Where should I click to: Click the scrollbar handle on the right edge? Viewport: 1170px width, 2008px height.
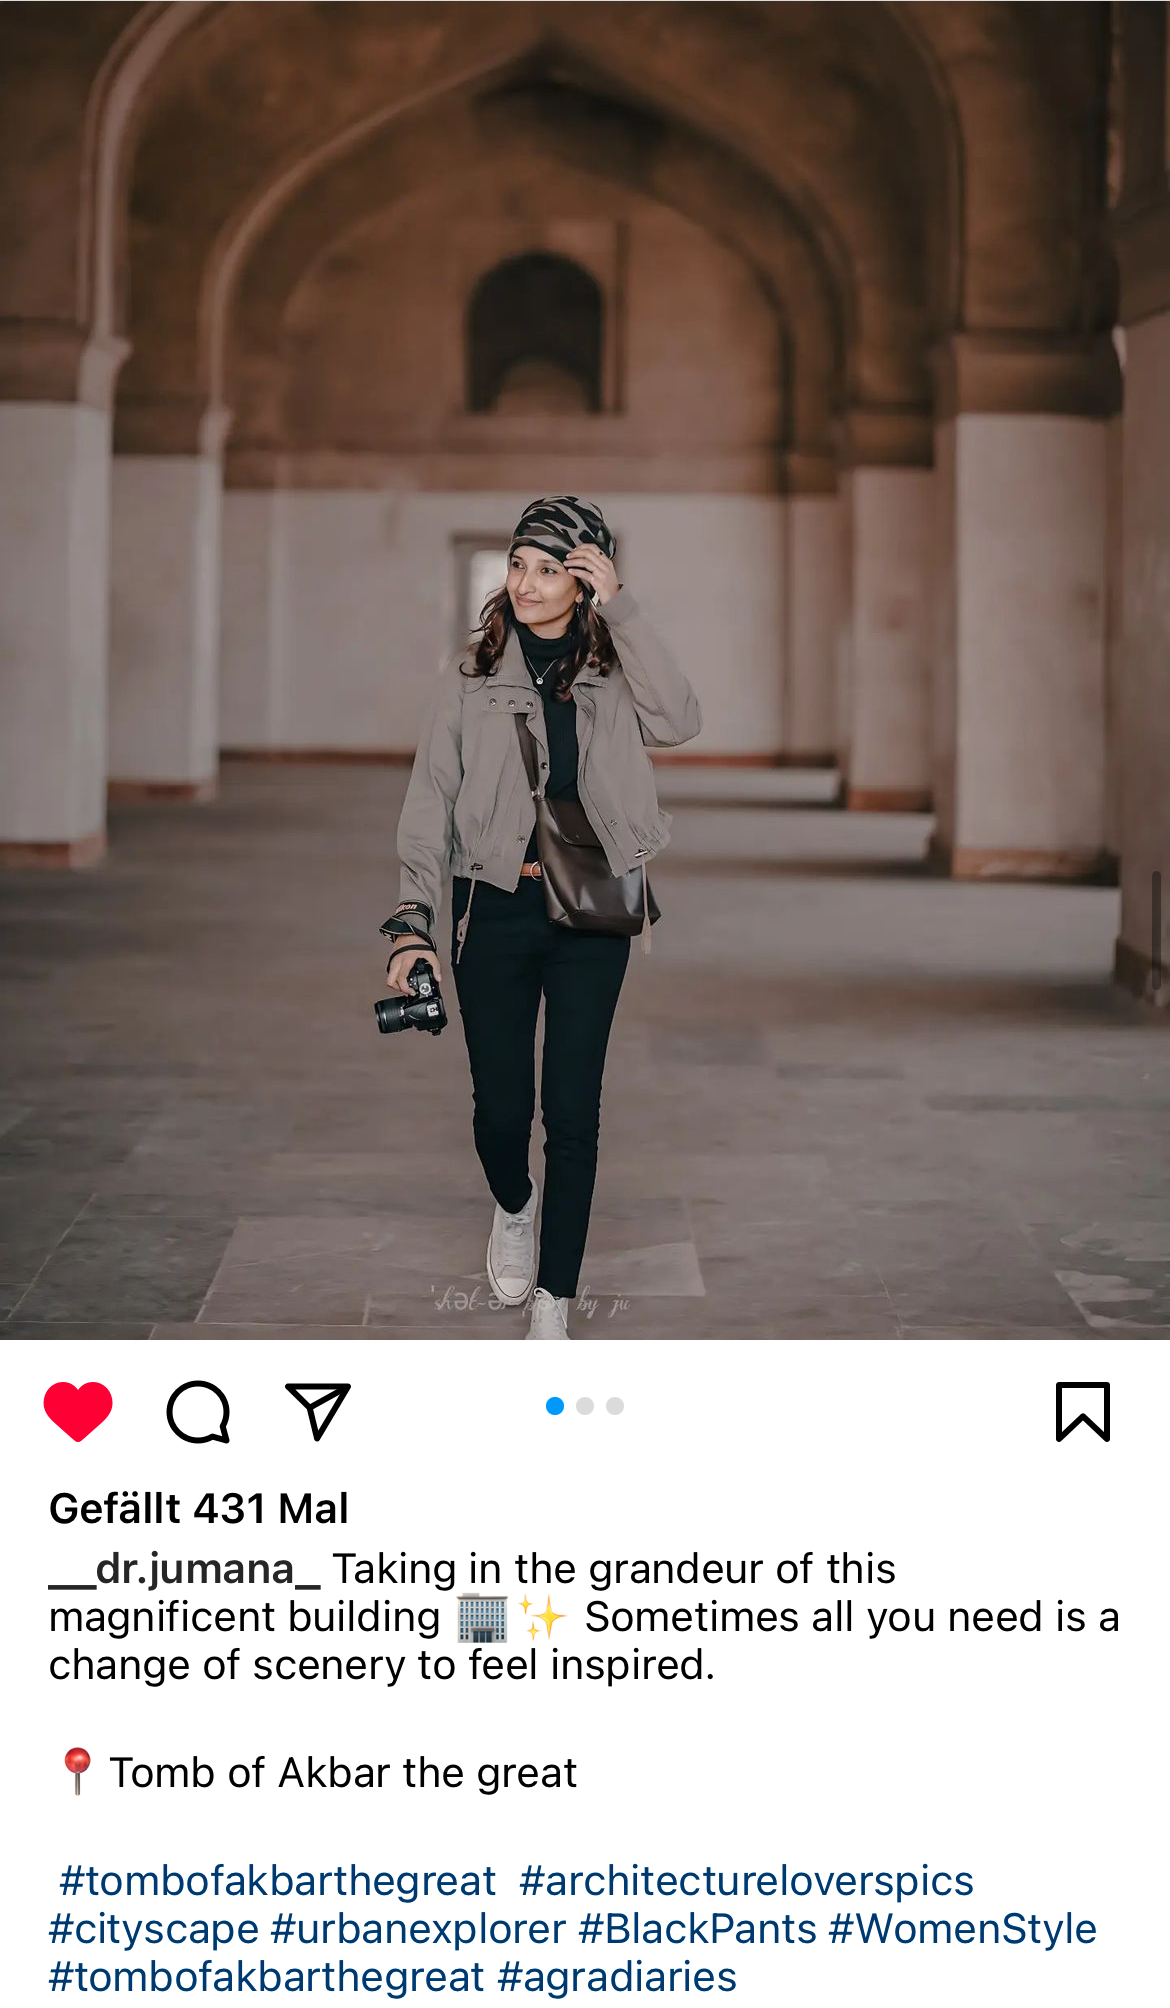[x=1156, y=930]
